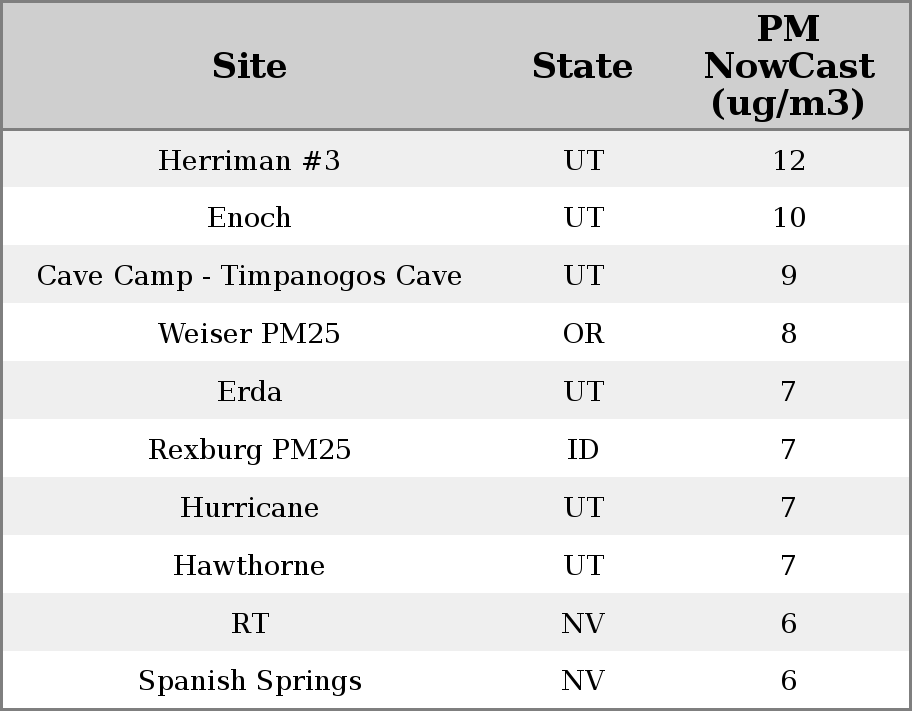This screenshot has width=912, height=711.
Task: Click the Hurricane site name
Action: tap(249, 508)
